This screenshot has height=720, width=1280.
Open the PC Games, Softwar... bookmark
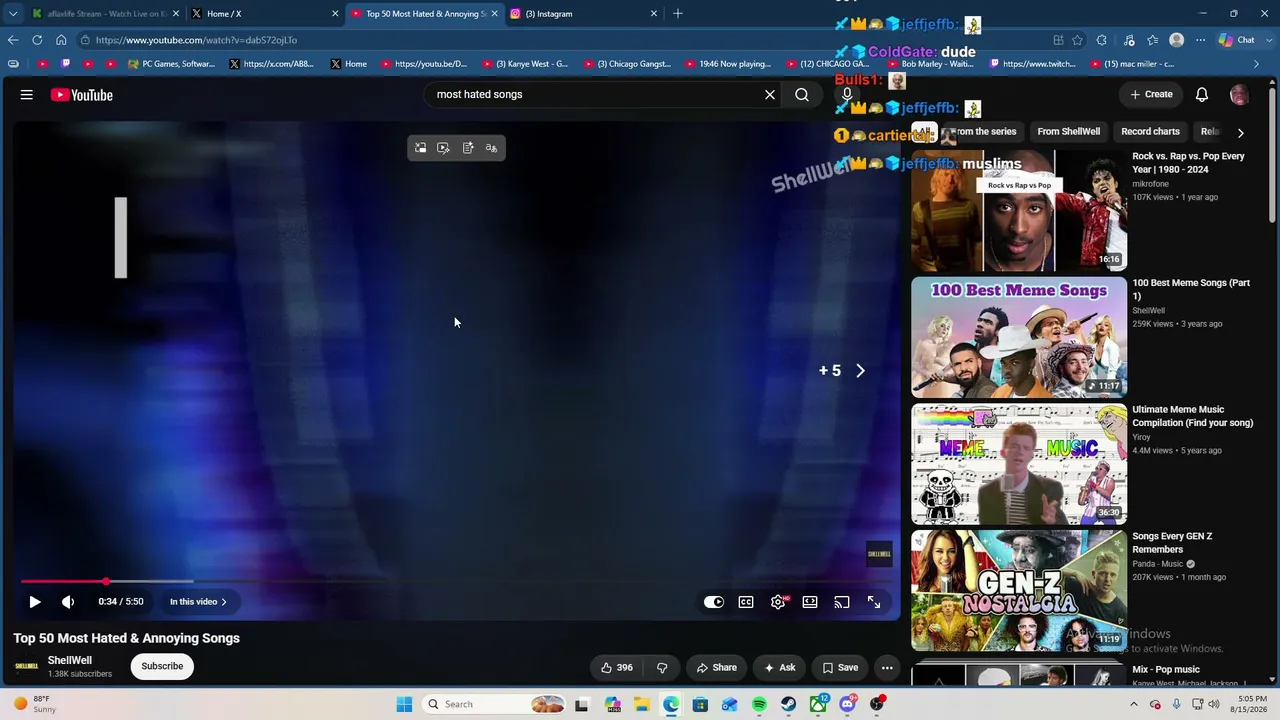[171, 64]
